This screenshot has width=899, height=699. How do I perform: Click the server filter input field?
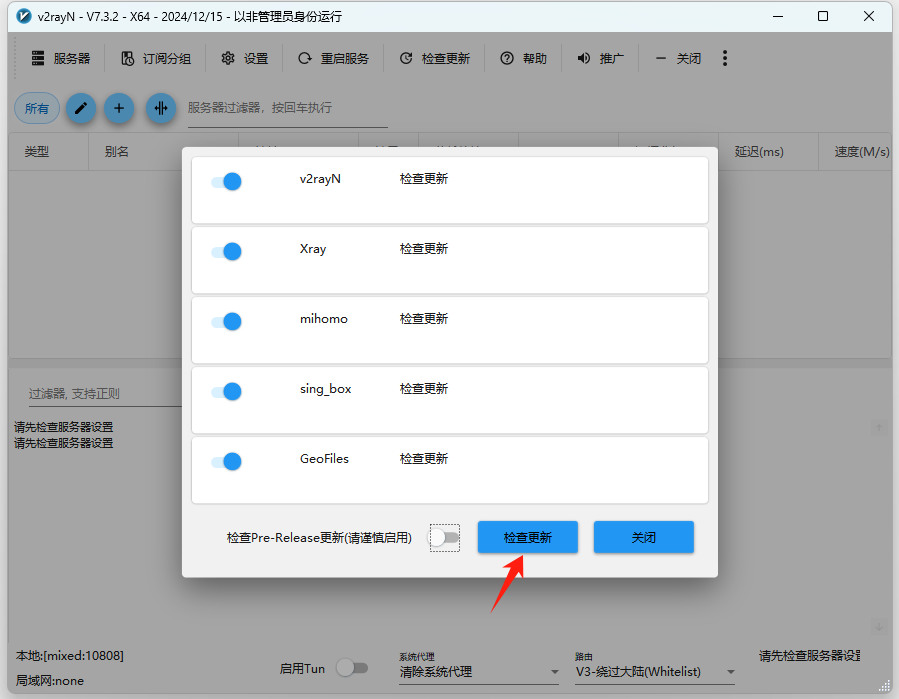(x=287, y=108)
